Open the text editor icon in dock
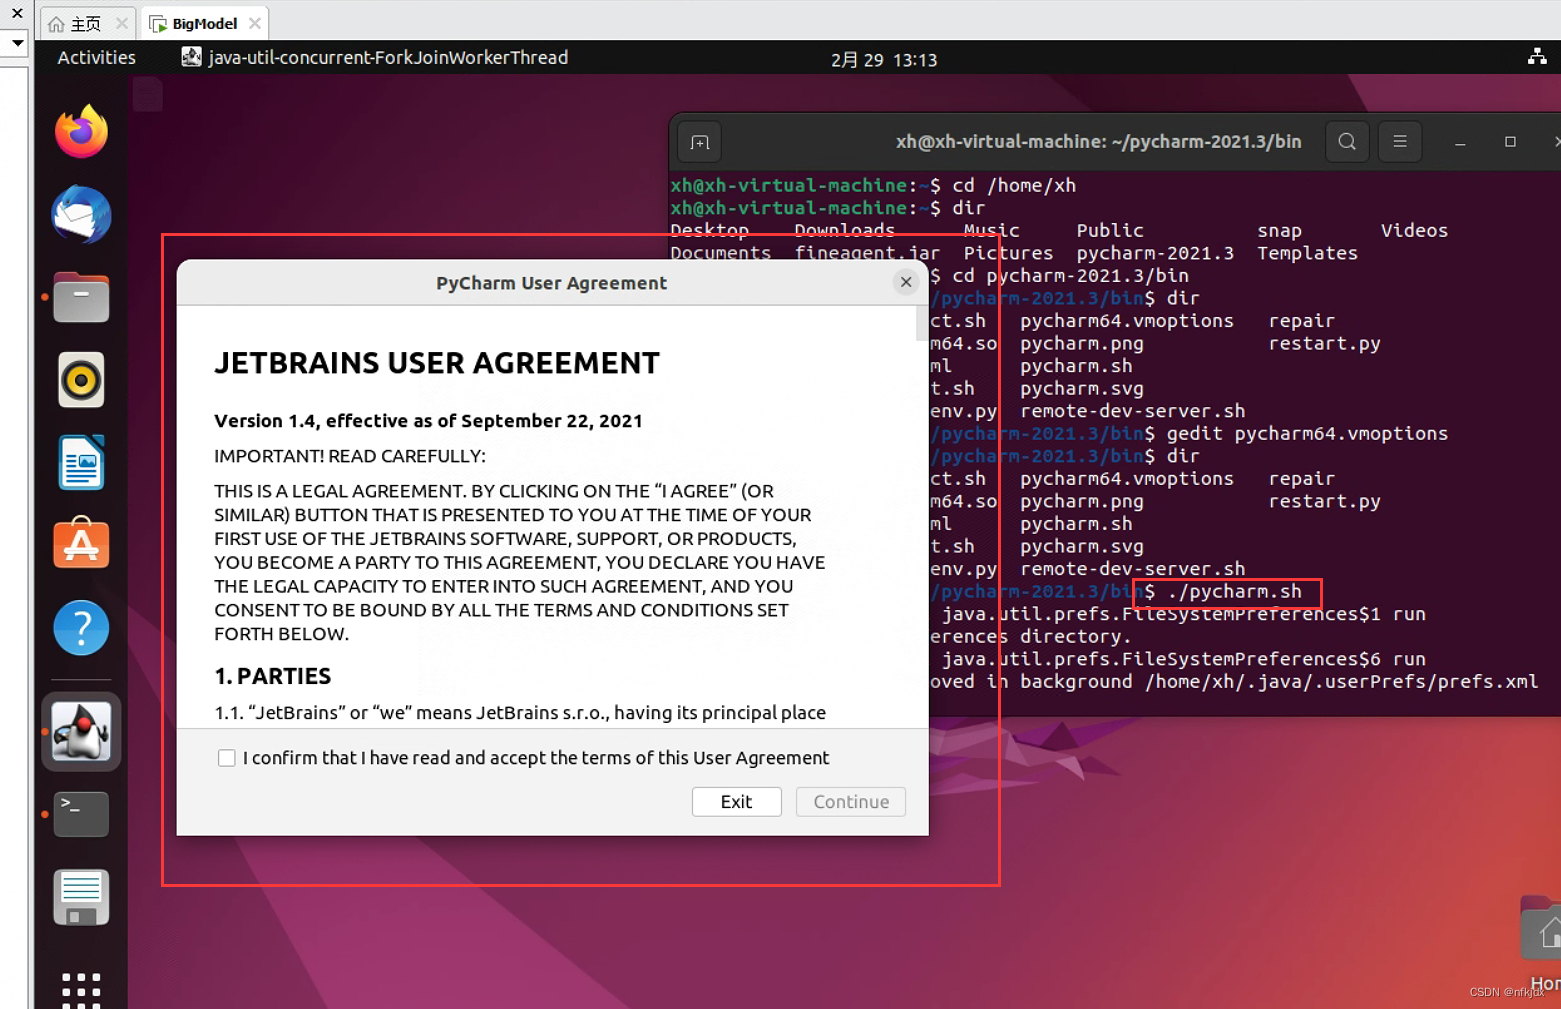This screenshot has height=1009, width=1561. click(81, 897)
